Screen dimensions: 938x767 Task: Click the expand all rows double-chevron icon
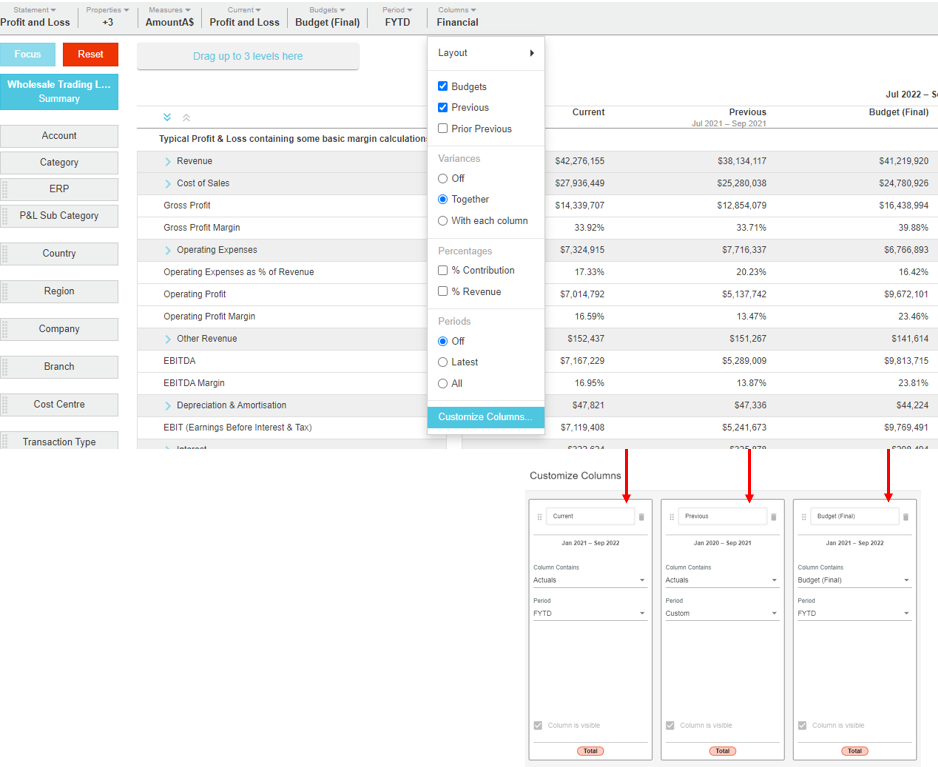[x=167, y=118]
